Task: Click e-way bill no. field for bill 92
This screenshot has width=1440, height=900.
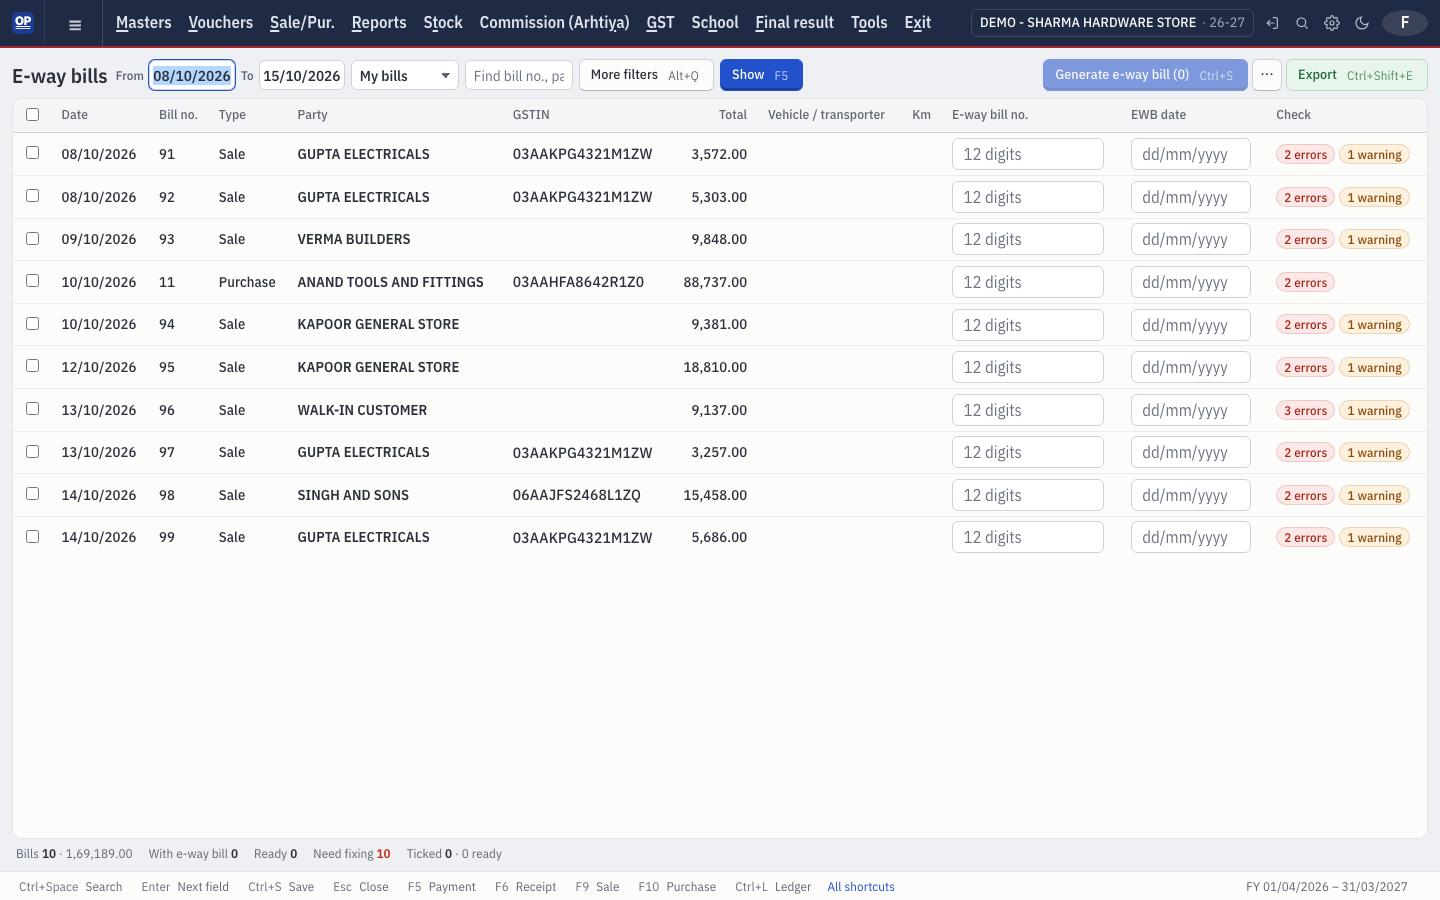Action: pyautogui.click(x=1028, y=197)
